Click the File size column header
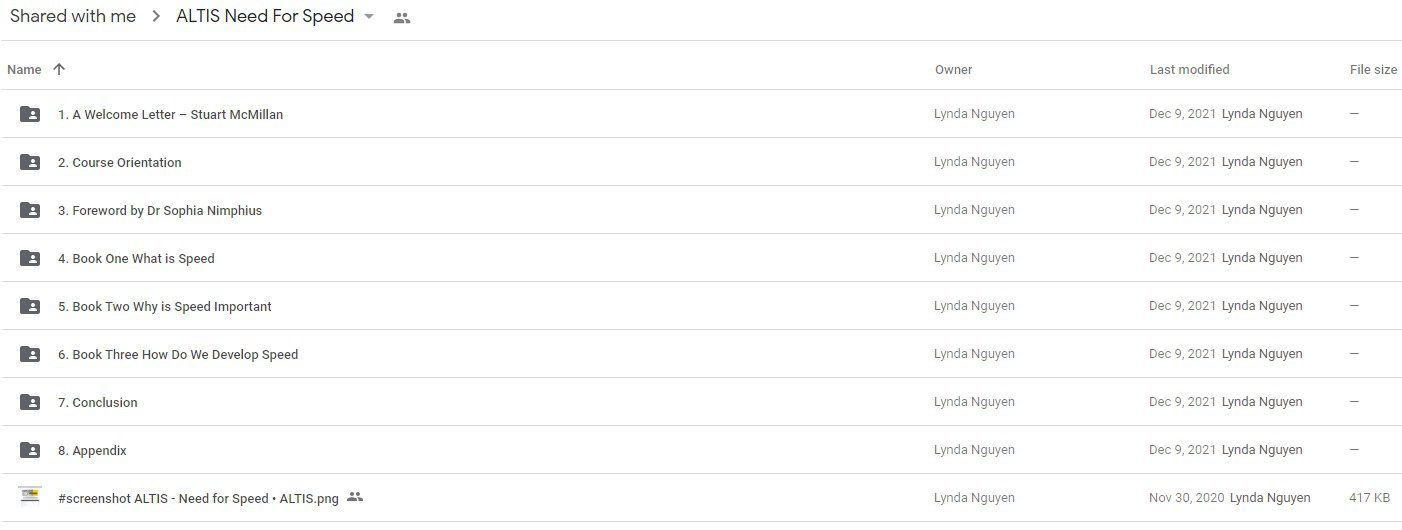Image resolution: width=1402 pixels, height=530 pixels. [1373, 70]
